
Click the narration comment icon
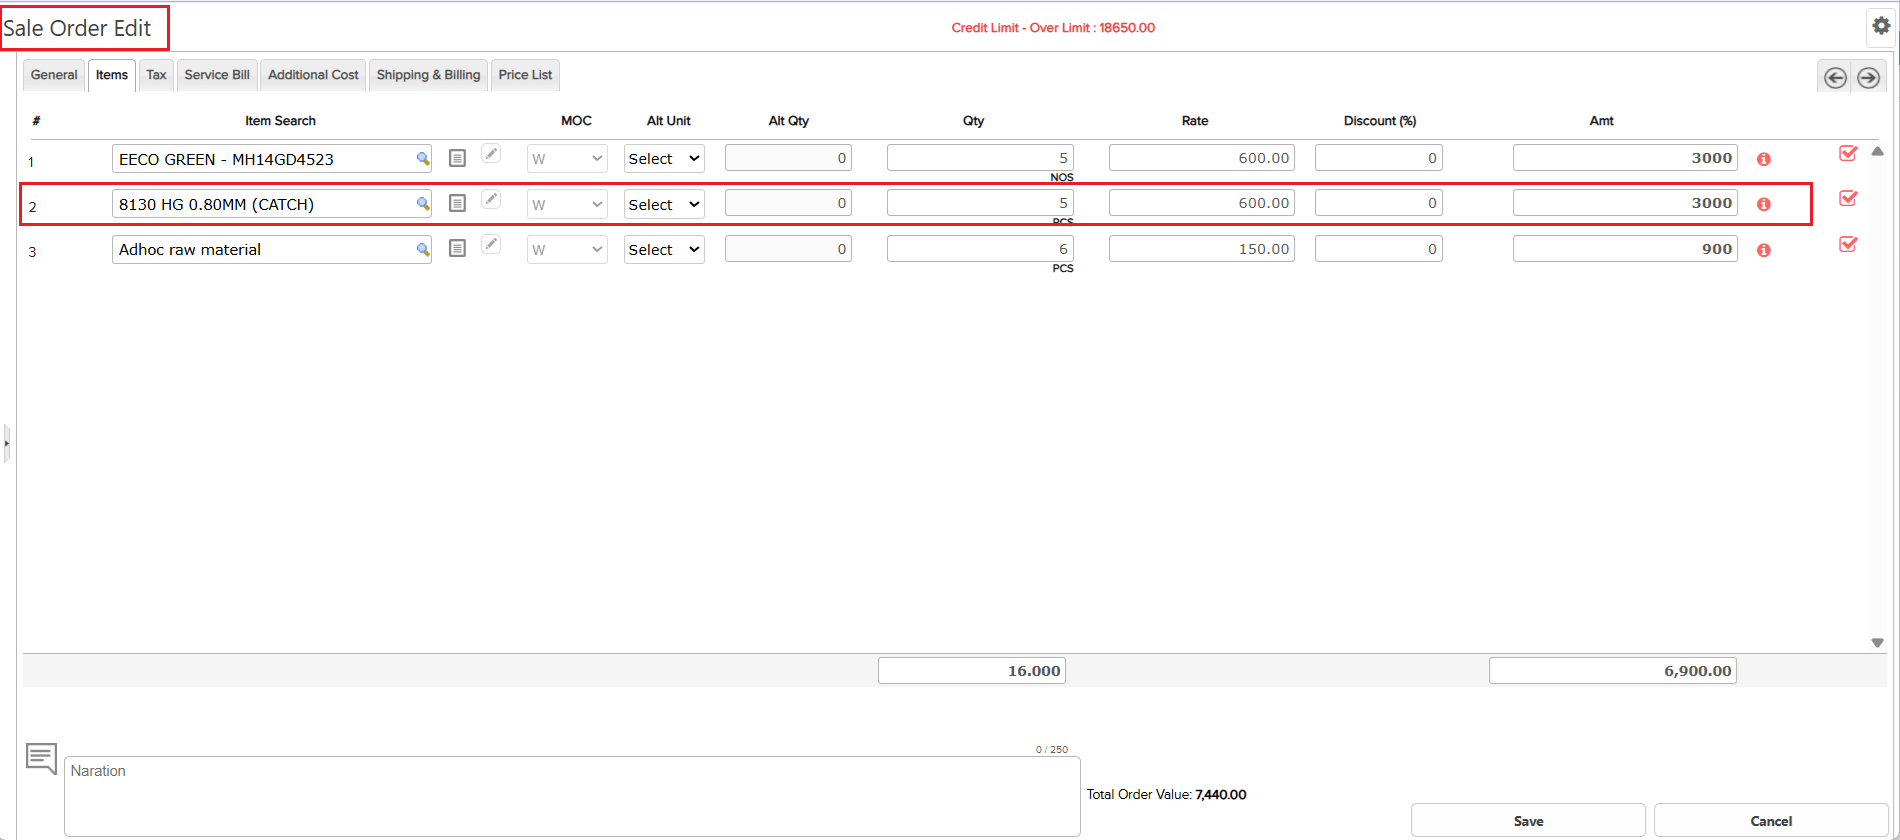[x=41, y=758]
